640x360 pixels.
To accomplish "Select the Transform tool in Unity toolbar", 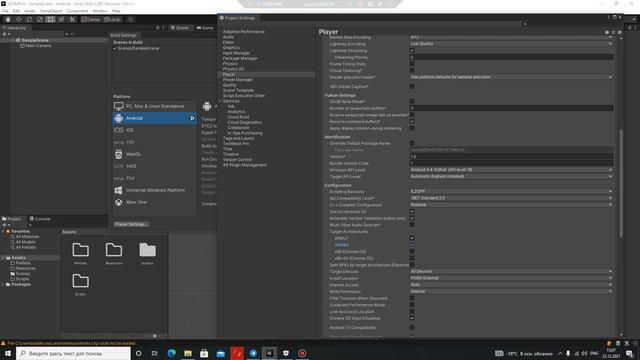I will 61,19.
